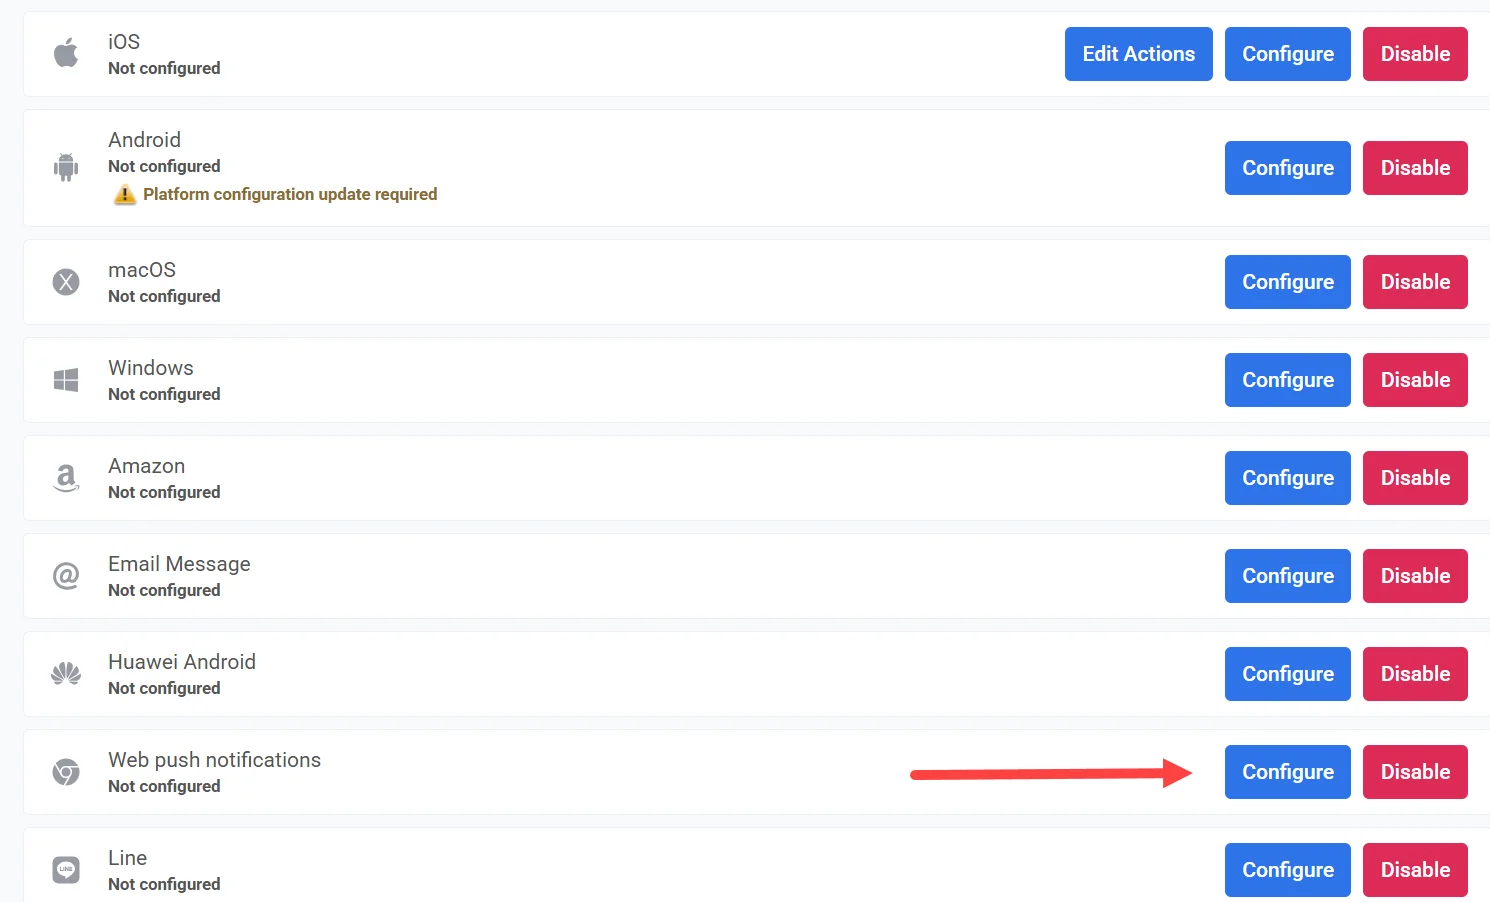Disable the Line channel
Viewport: 1490px width, 902px height.
[1415, 870]
